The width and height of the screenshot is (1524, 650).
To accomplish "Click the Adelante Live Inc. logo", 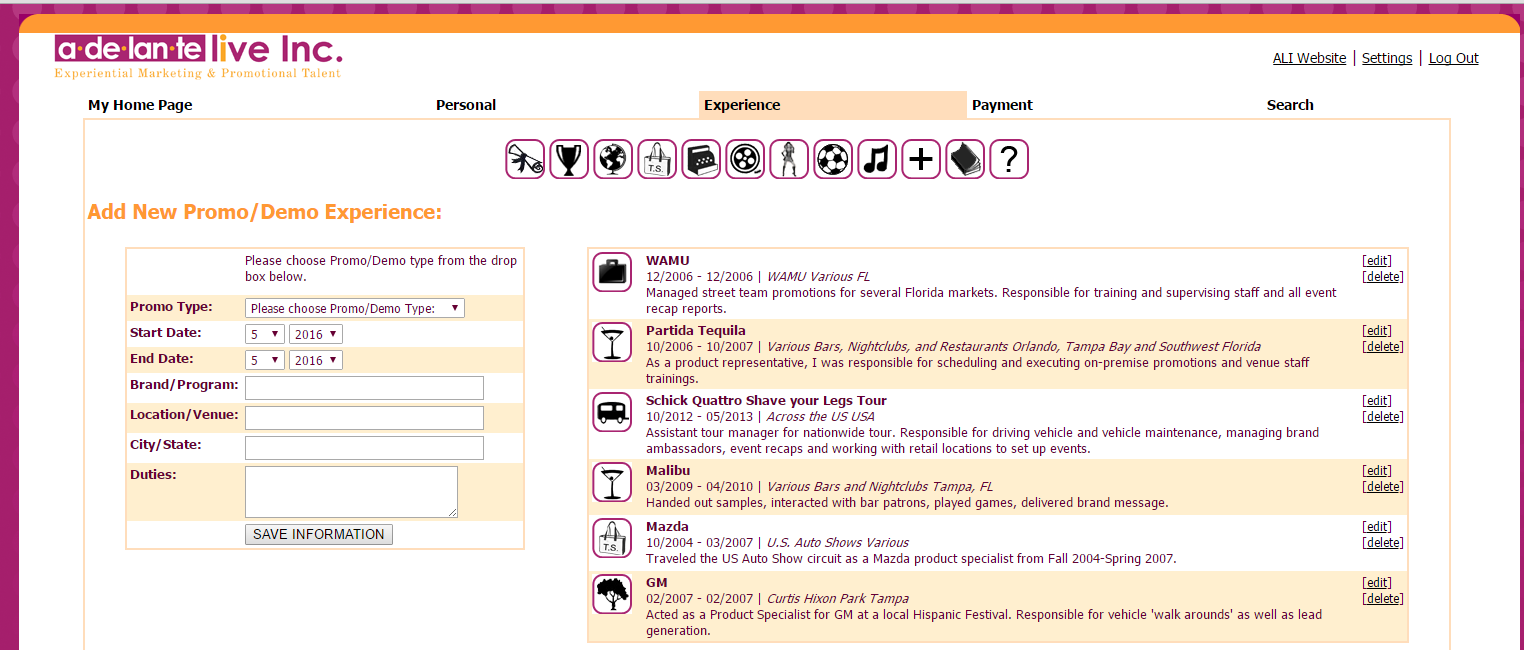I will [x=199, y=56].
